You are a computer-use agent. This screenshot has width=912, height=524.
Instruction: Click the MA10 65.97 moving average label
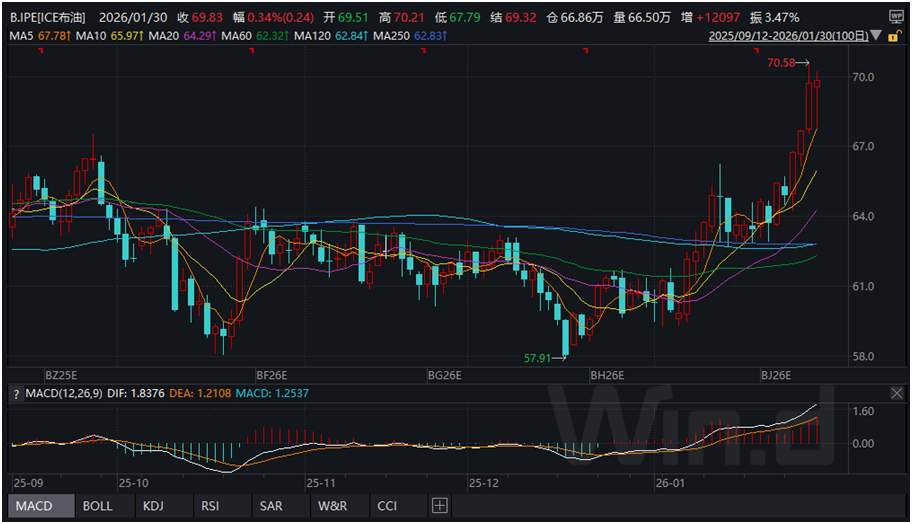coord(110,36)
